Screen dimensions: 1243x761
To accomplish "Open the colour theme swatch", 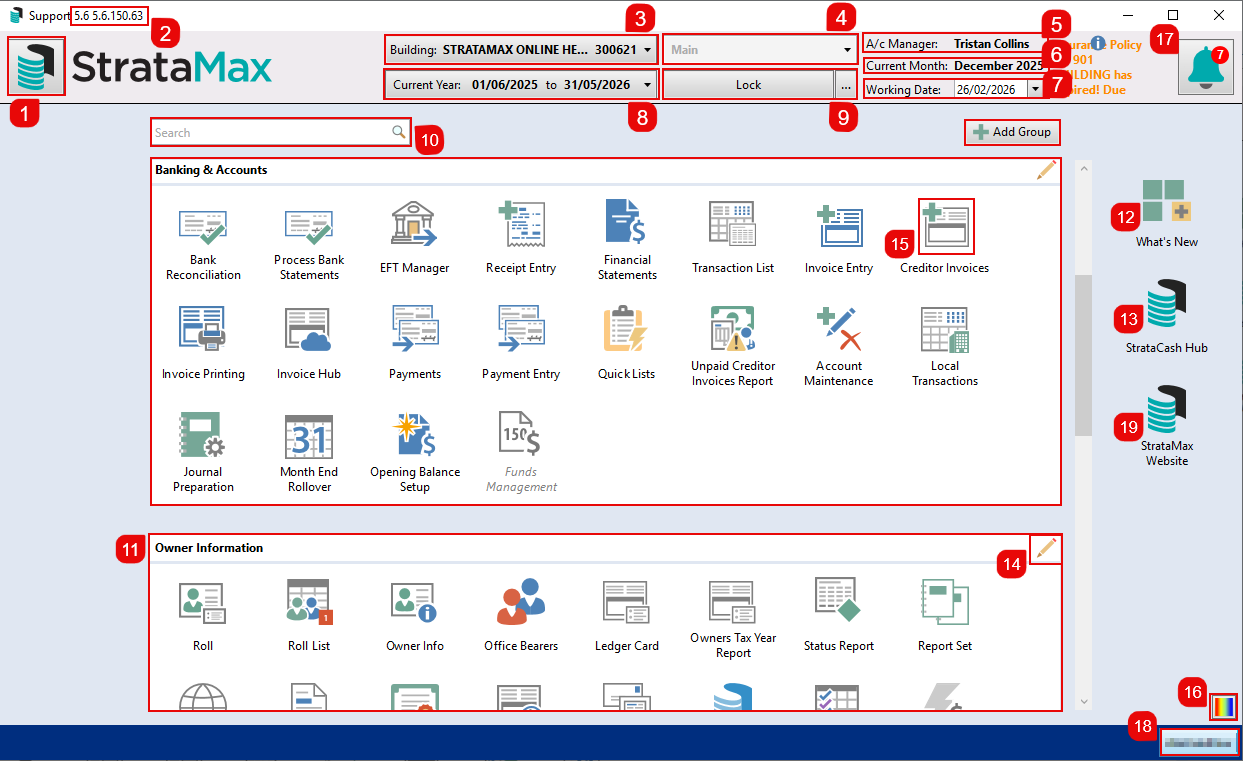I will tap(1224, 707).
